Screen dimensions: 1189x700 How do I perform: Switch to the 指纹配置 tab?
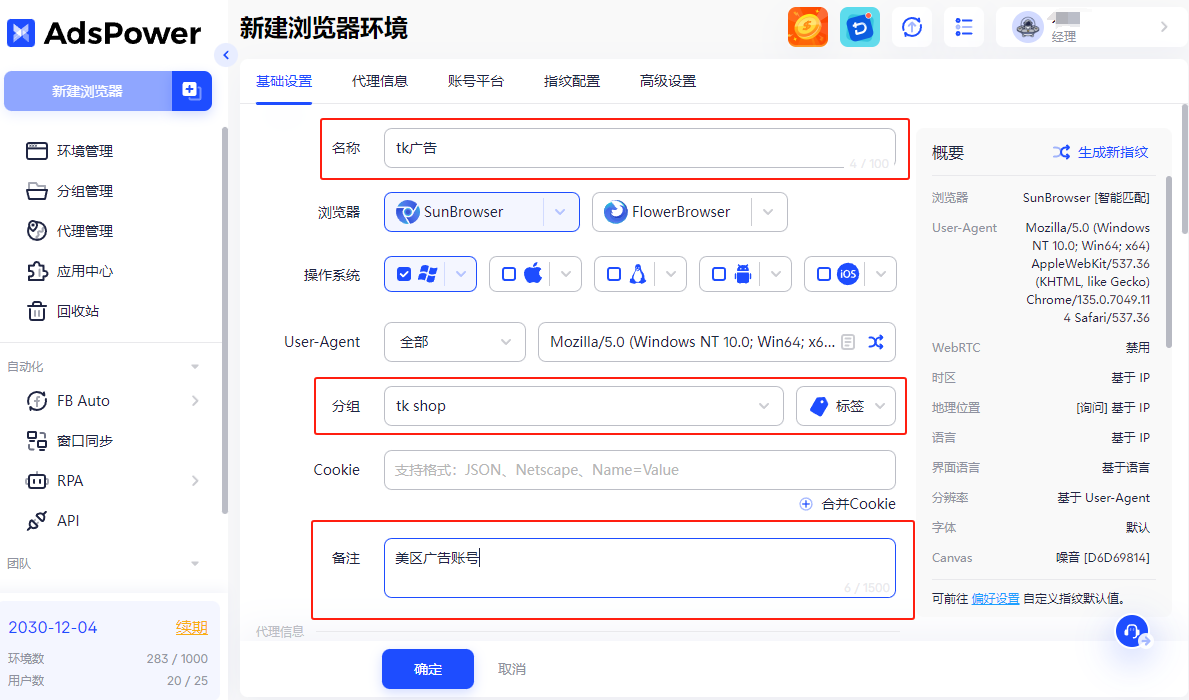tap(572, 81)
